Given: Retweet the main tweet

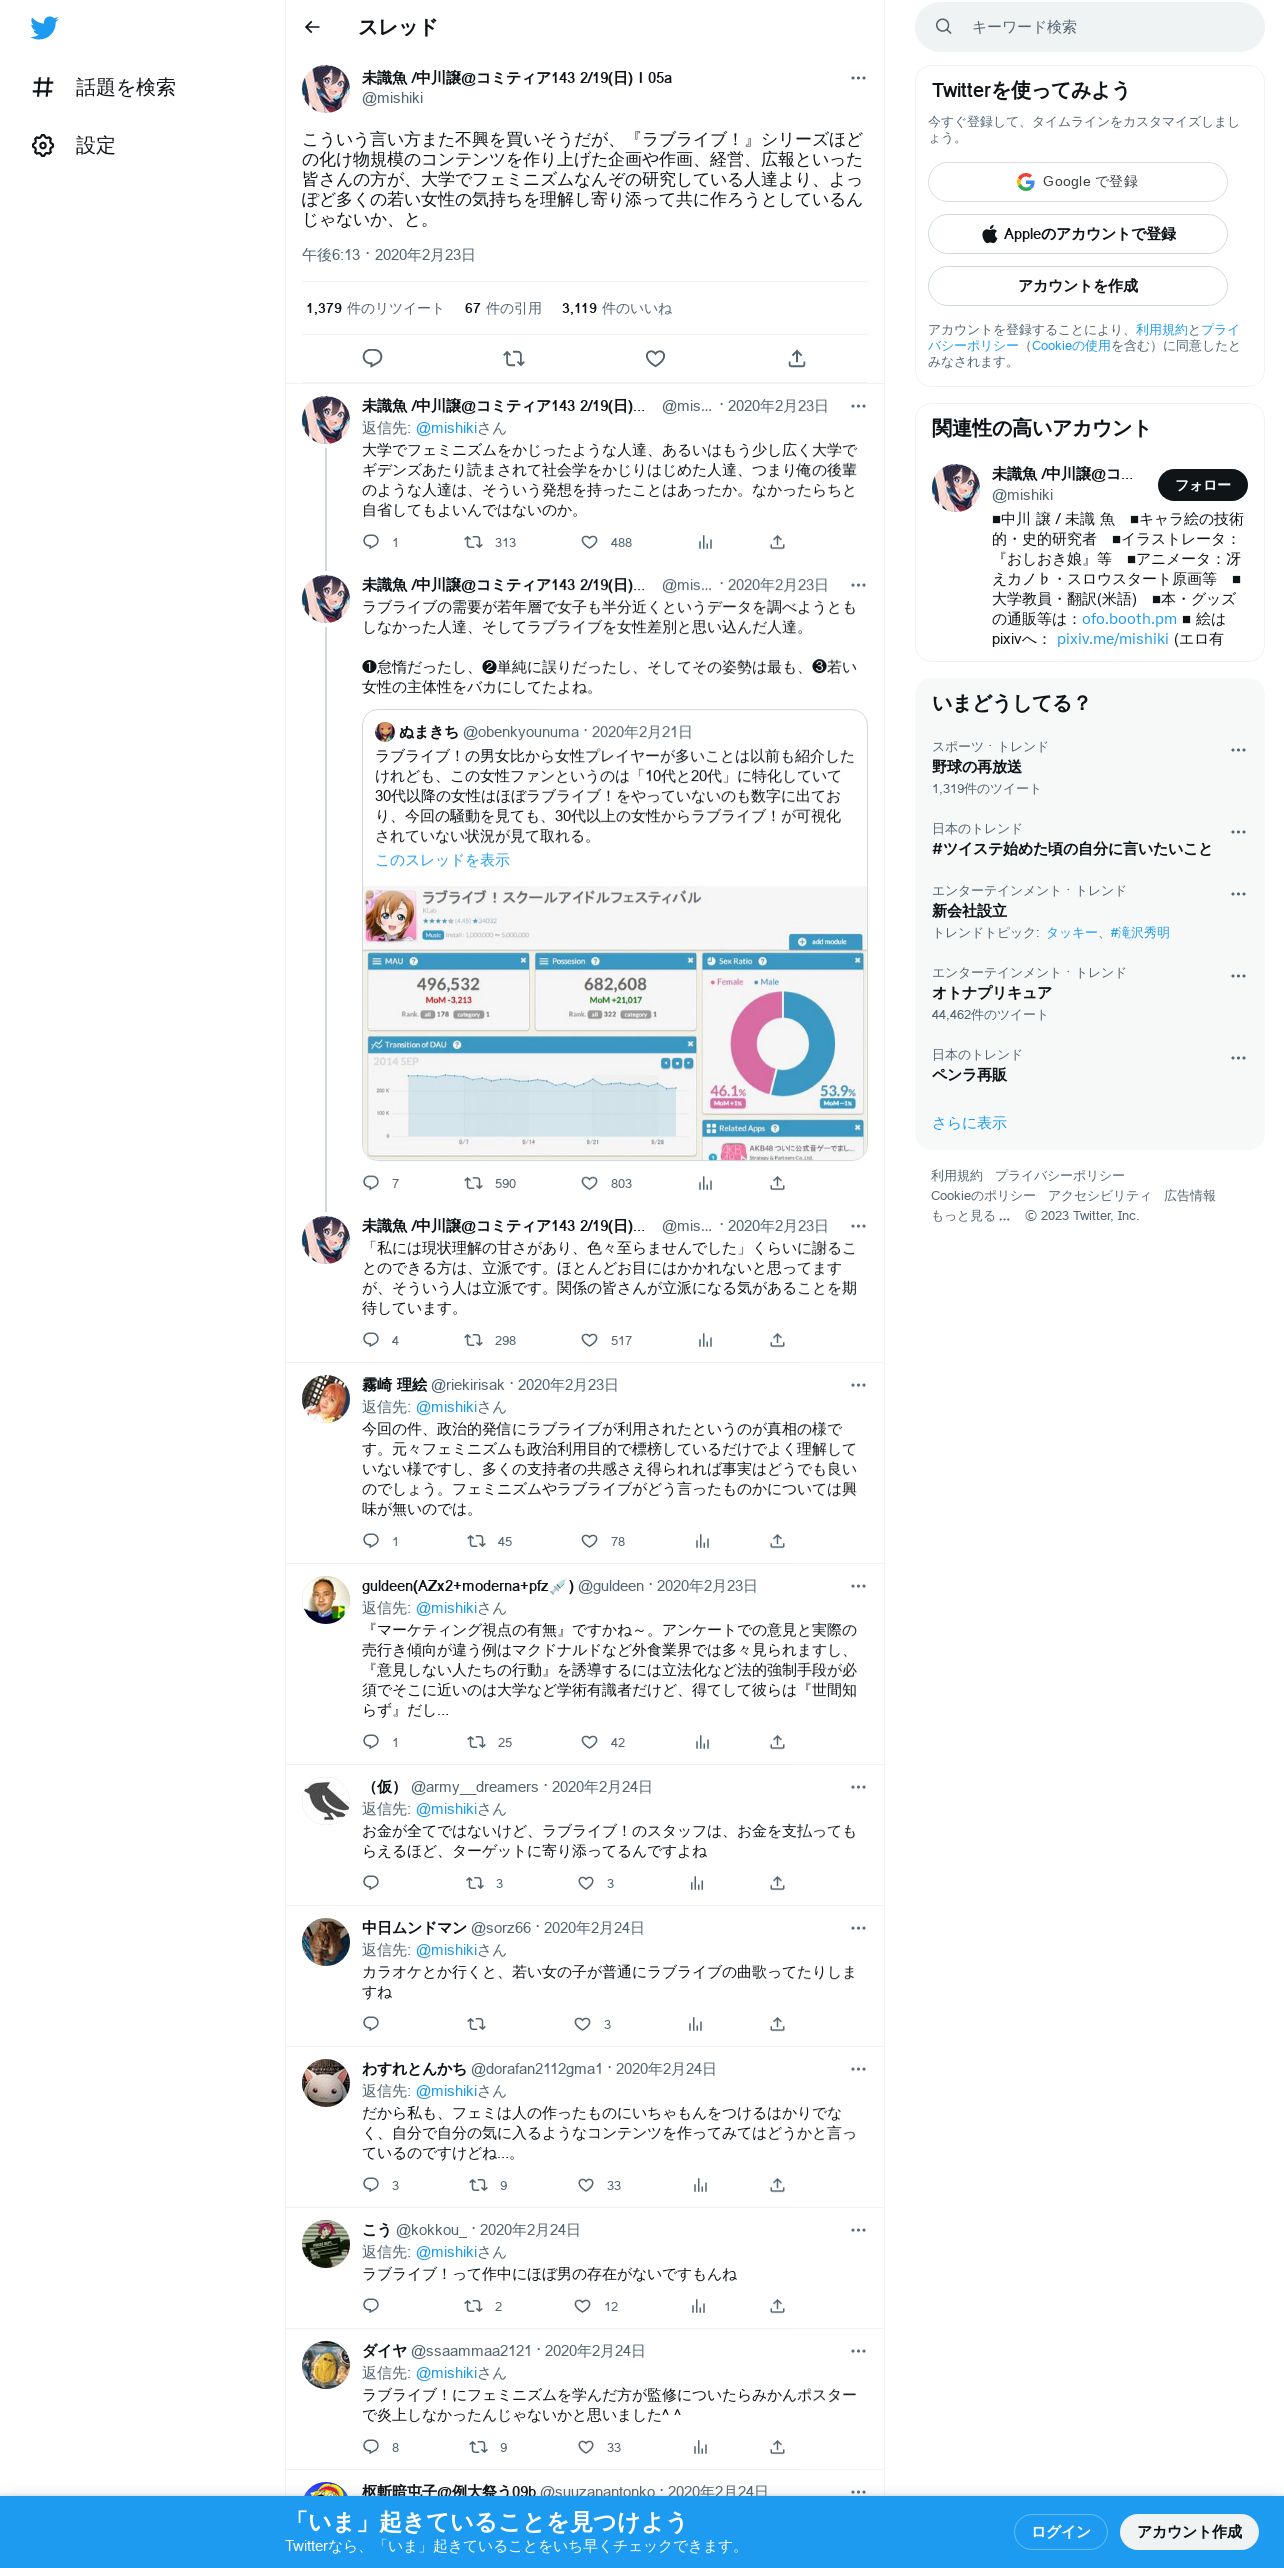Looking at the screenshot, I should (x=514, y=358).
